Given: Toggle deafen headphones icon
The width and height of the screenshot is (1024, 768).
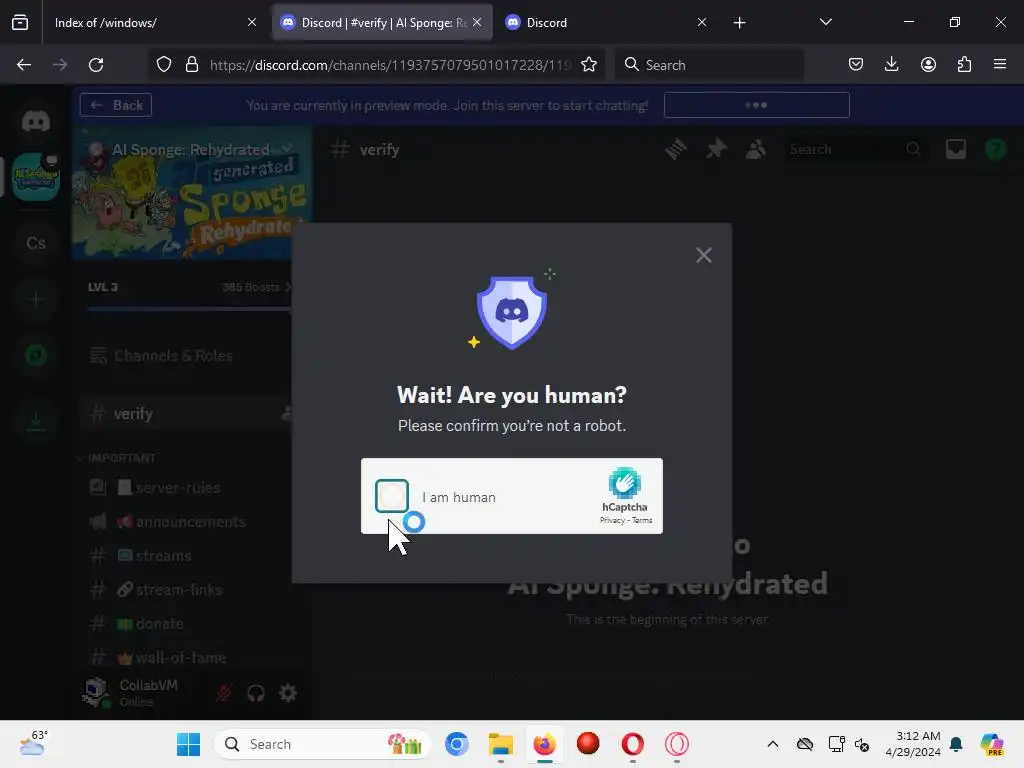Looking at the screenshot, I should coord(256,693).
